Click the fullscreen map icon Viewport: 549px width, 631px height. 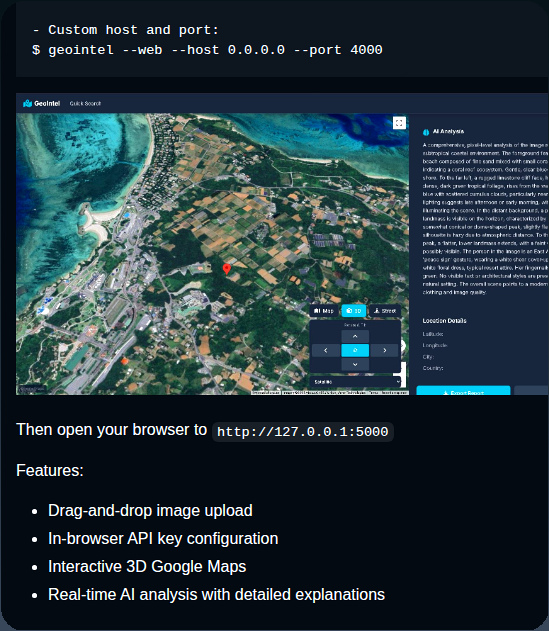tap(399, 123)
